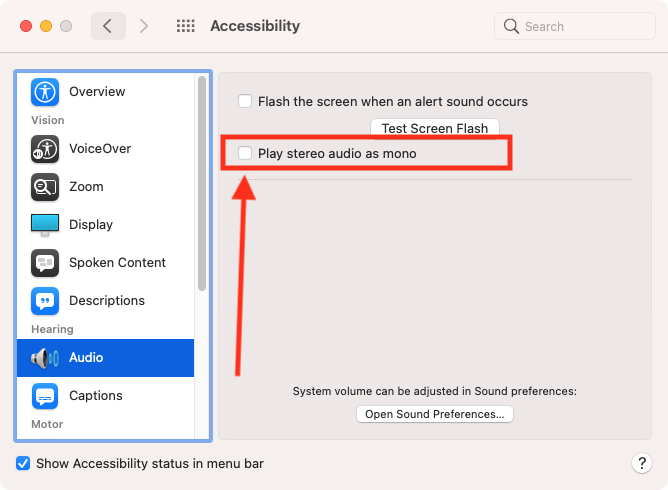Screen dimensions: 668x490
Task: Click the Overview accessibility icon
Action: click(x=45, y=92)
